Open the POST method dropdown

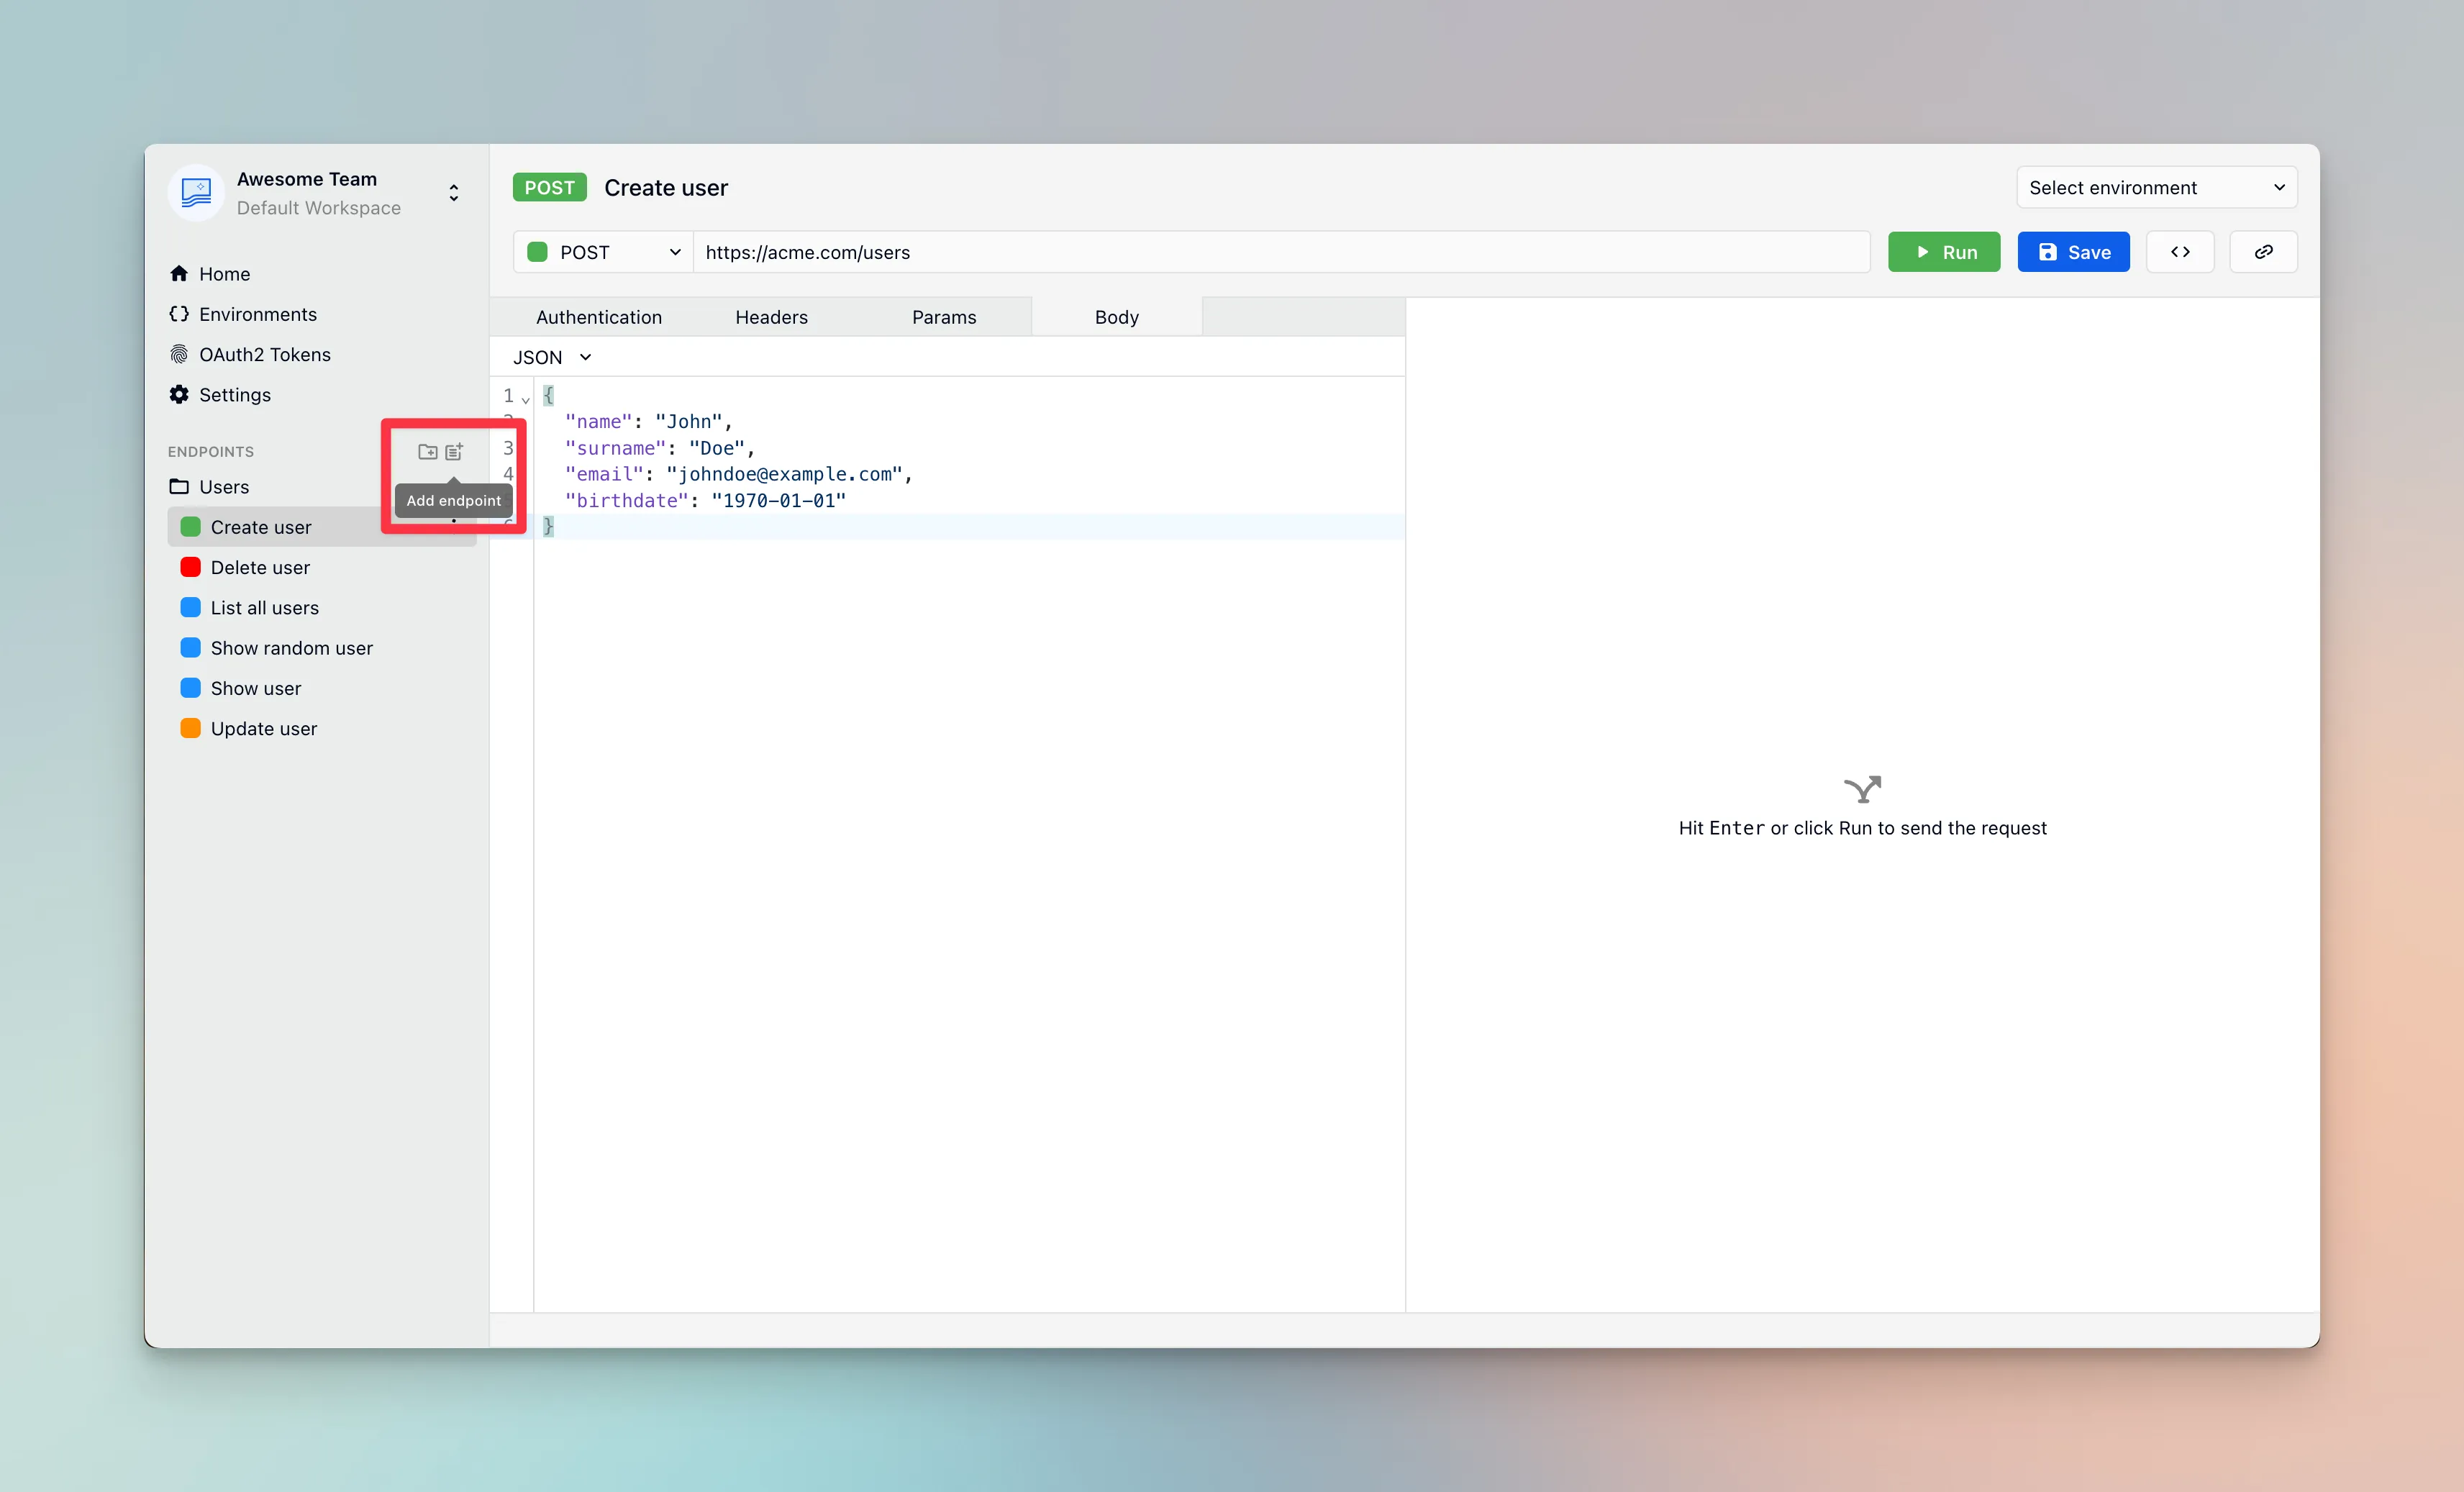[x=603, y=252]
